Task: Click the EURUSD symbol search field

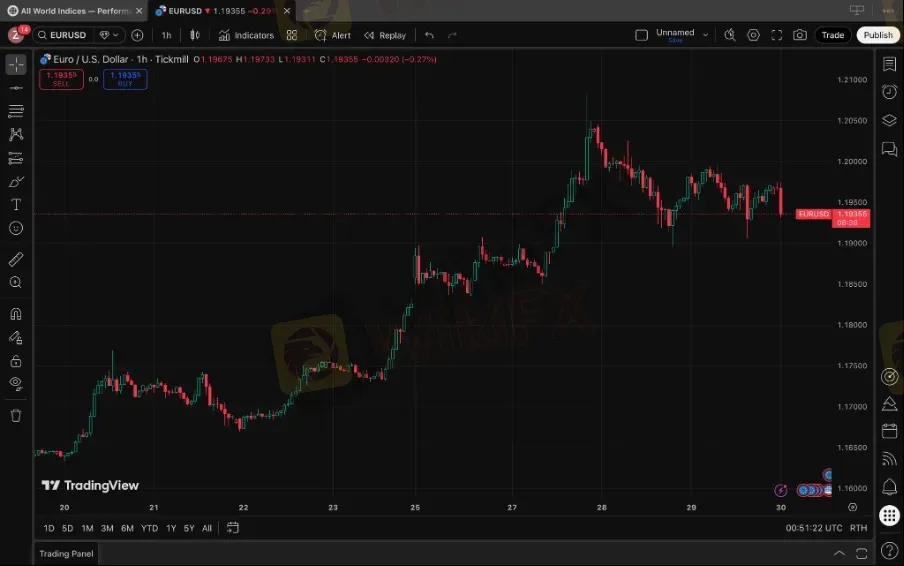Action: (x=74, y=35)
